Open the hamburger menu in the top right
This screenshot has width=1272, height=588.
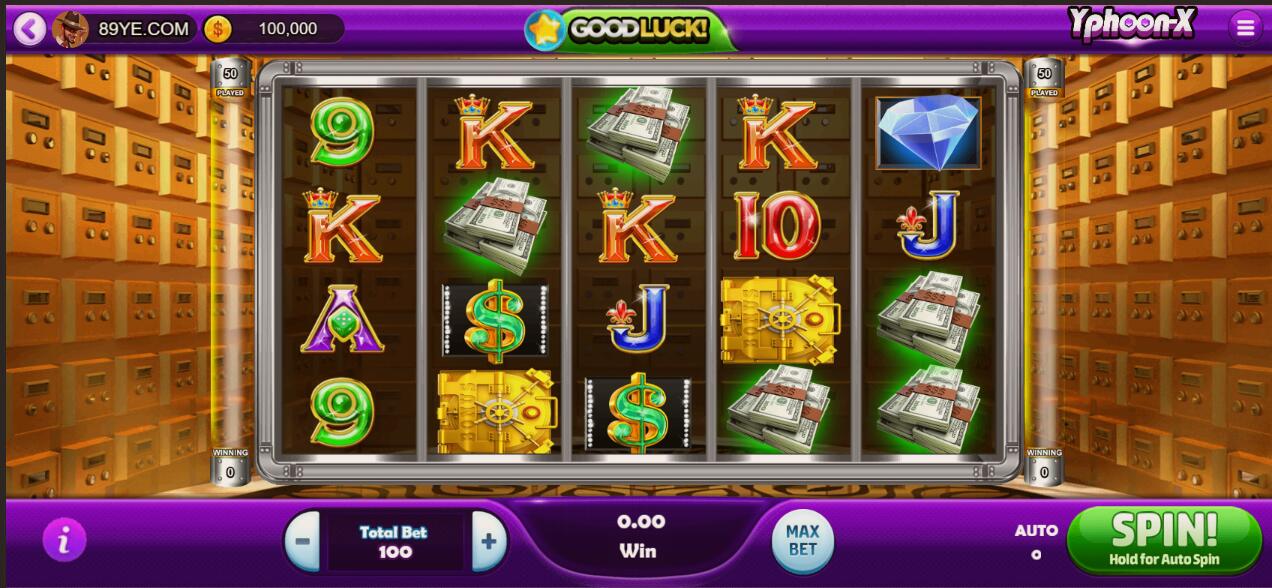1245,28
